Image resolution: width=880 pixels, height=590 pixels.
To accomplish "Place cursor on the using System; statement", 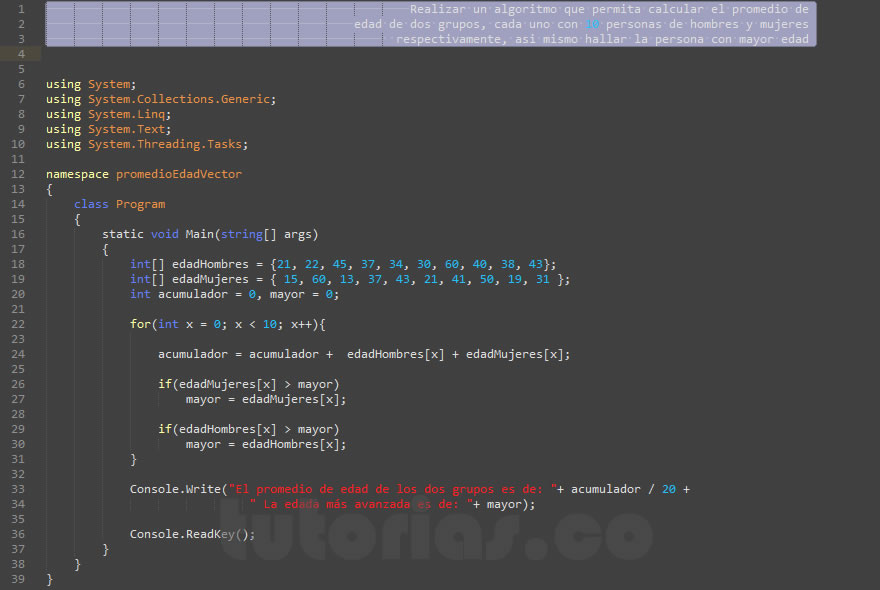I will pyautogui.click(x=90, y=83).
